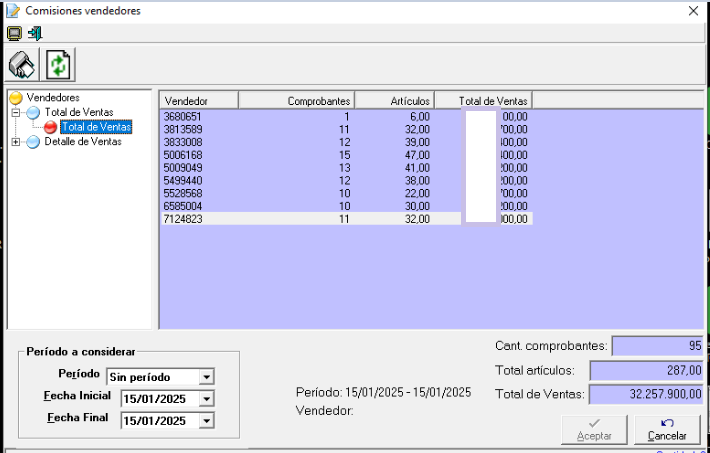The image size is (710, 453).
Task: Expand the Detalle de Ventas branch
Action: coord(16,142)
